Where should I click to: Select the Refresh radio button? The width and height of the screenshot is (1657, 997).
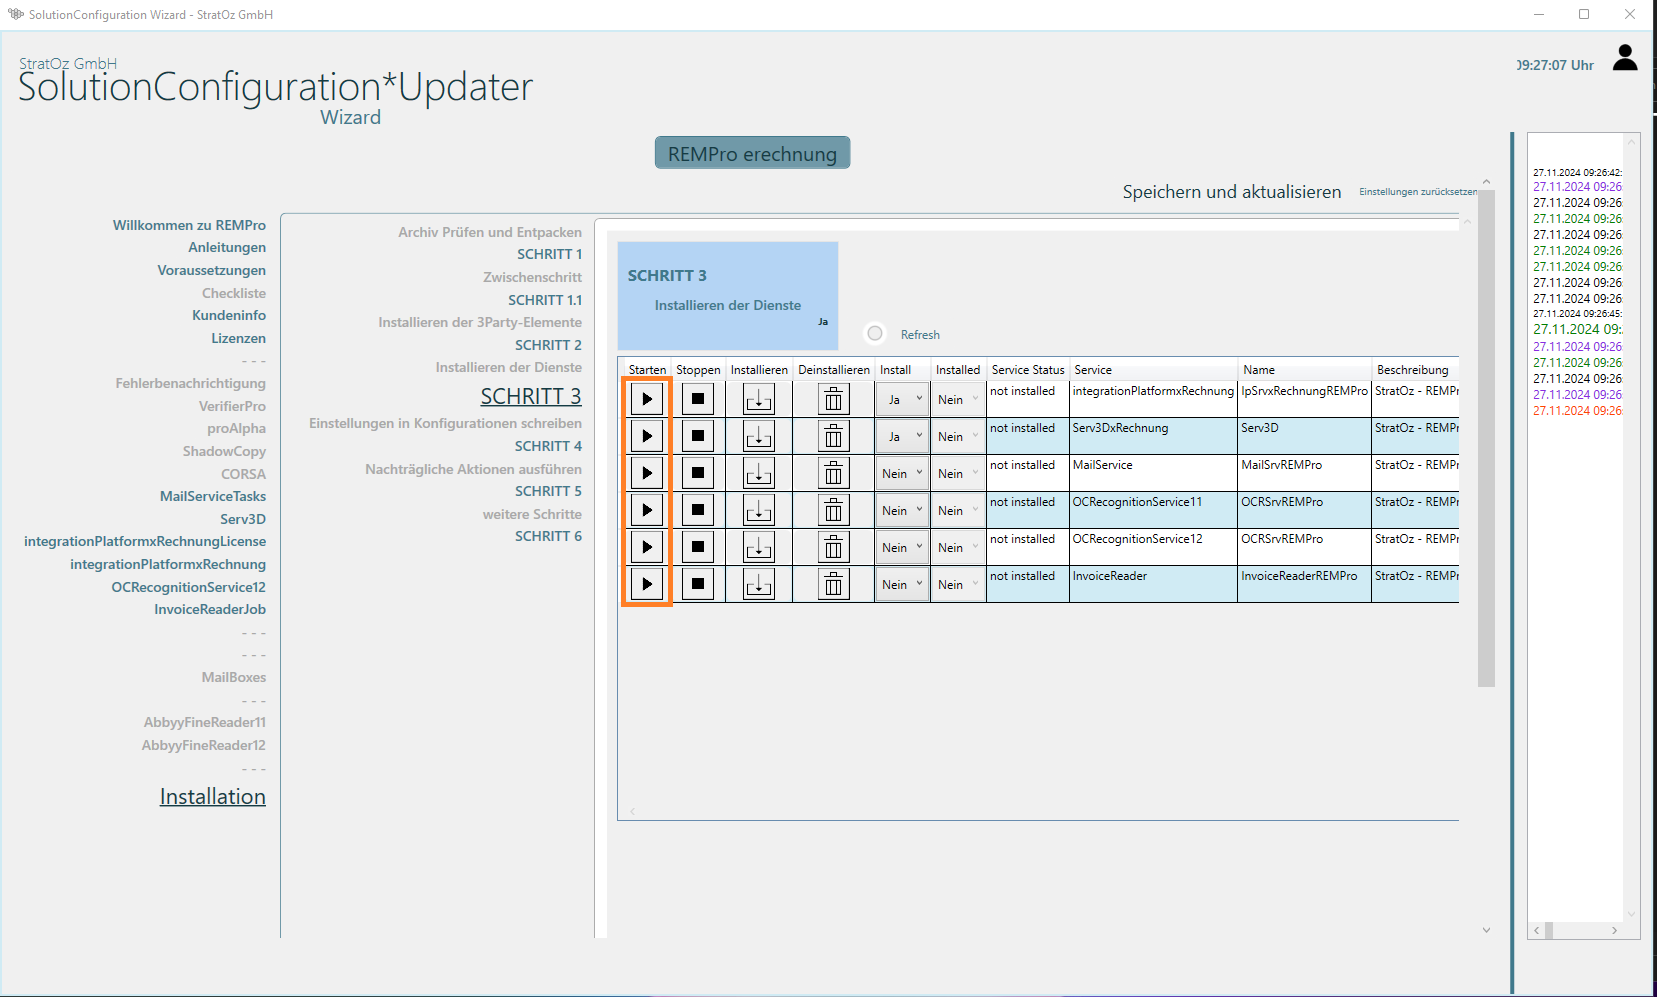coord(875,334)
